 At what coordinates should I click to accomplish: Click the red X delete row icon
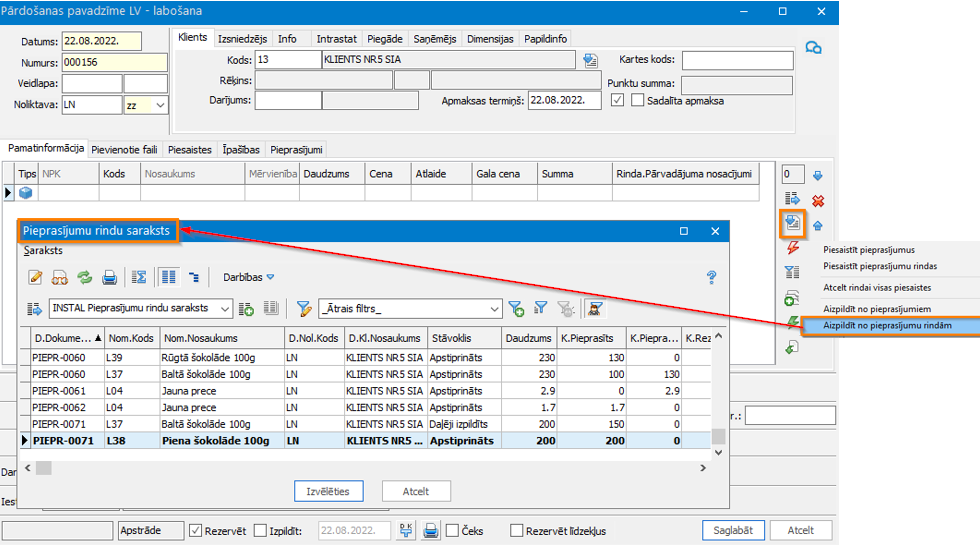(x=818, y=201)
